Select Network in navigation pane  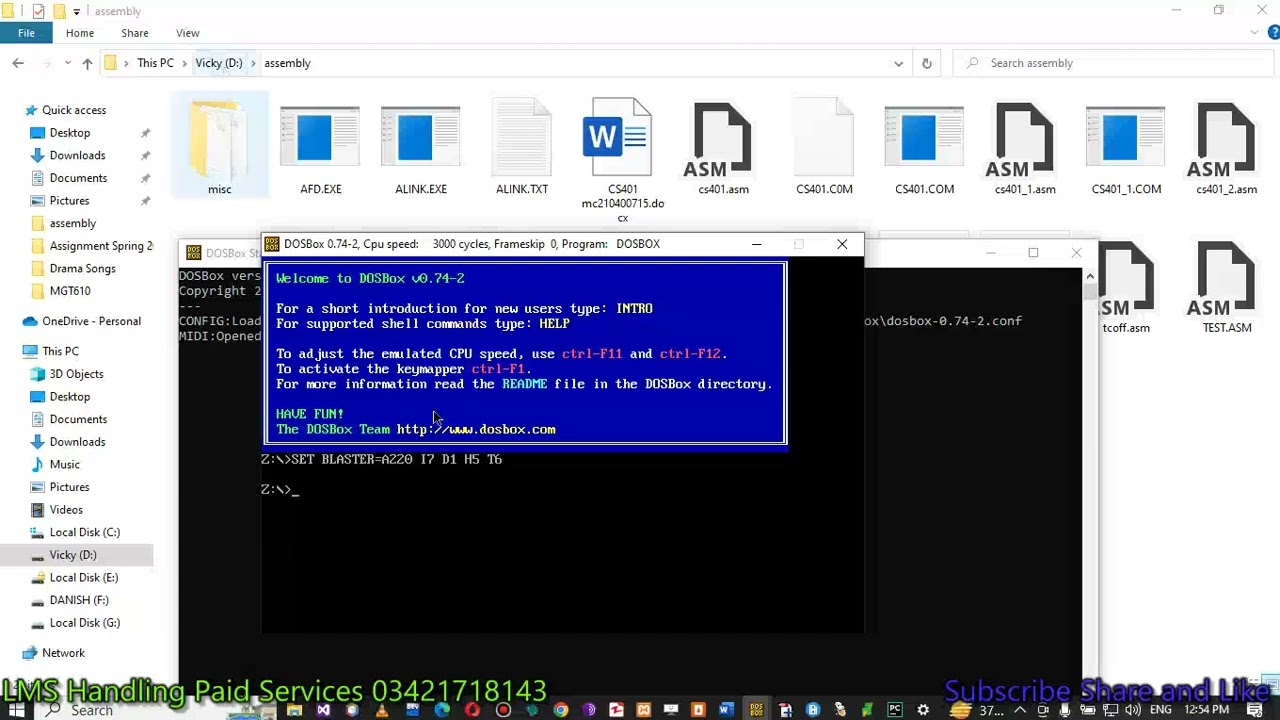(x=63, y=653)
